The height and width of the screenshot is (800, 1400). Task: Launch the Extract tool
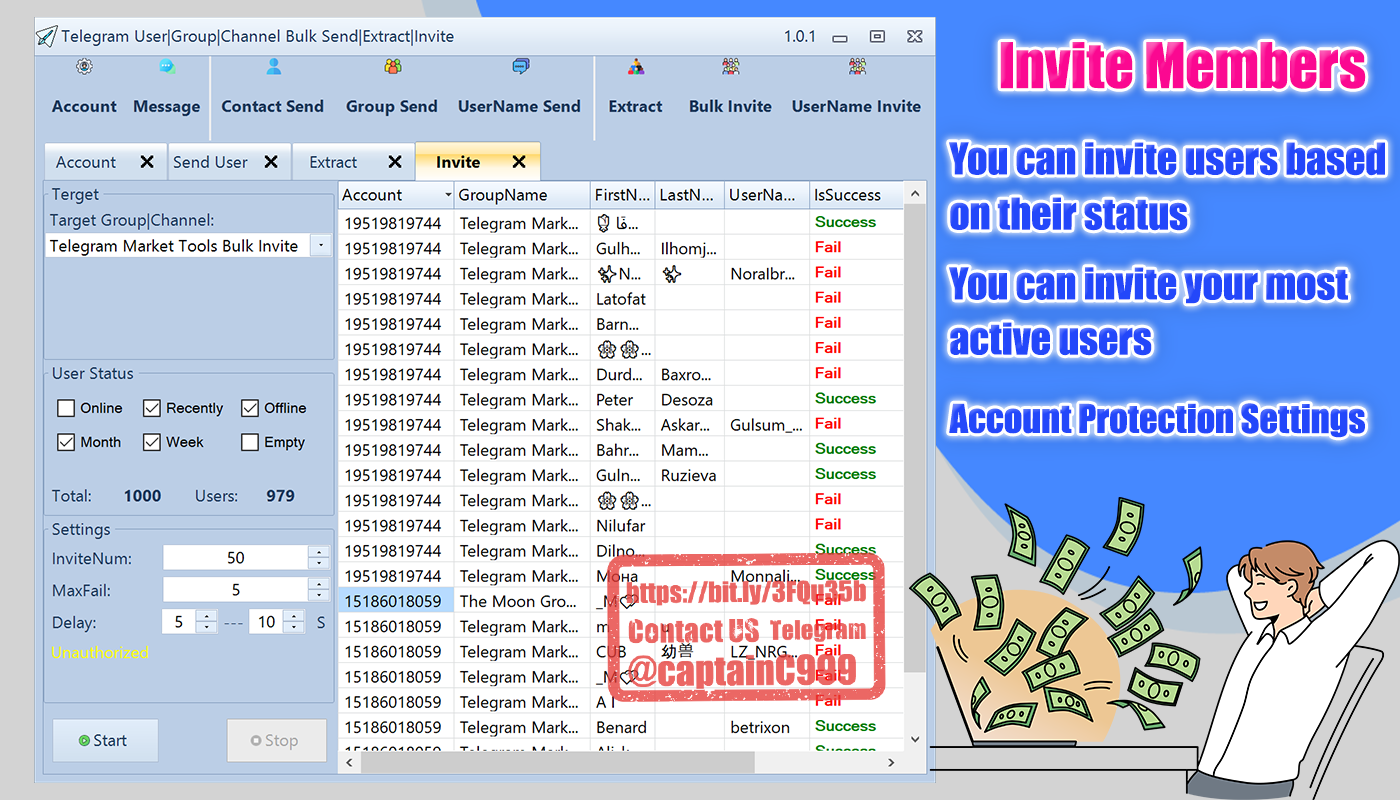[x=635, y=88]
